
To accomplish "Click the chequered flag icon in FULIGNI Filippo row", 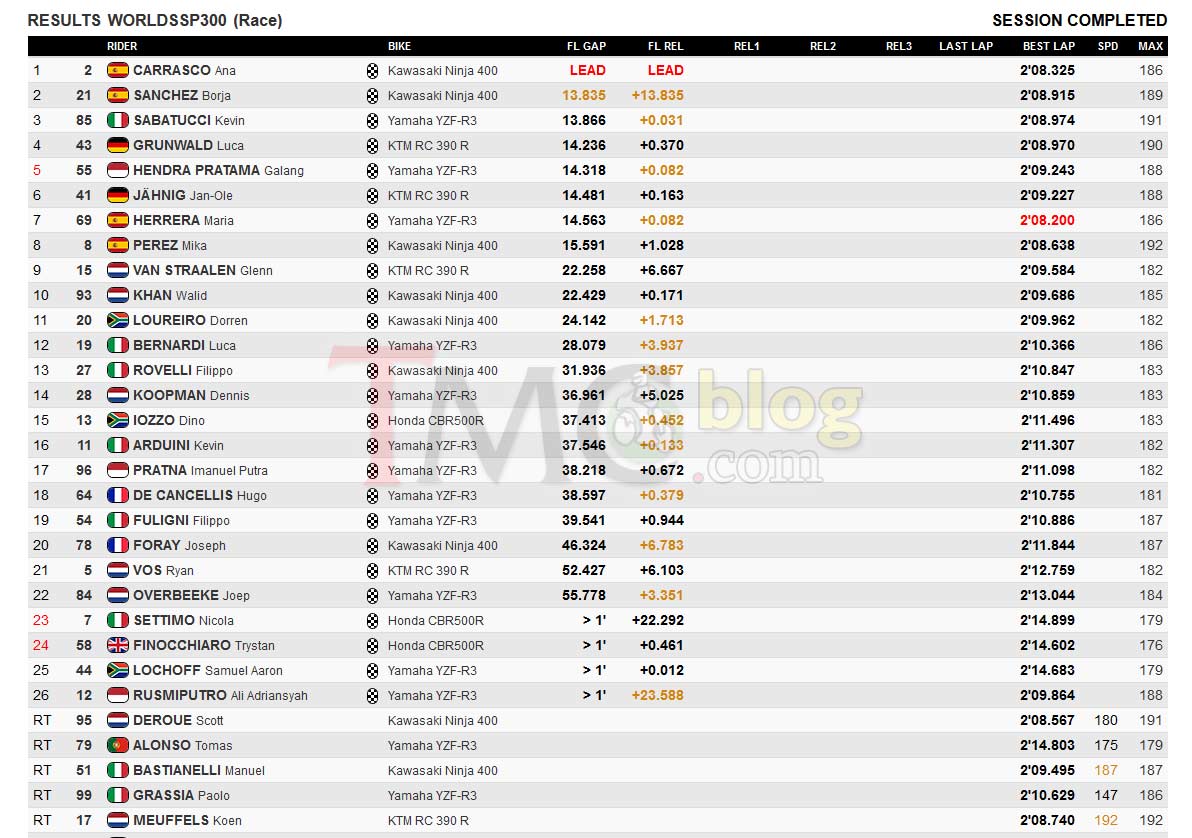I will 372,521.
